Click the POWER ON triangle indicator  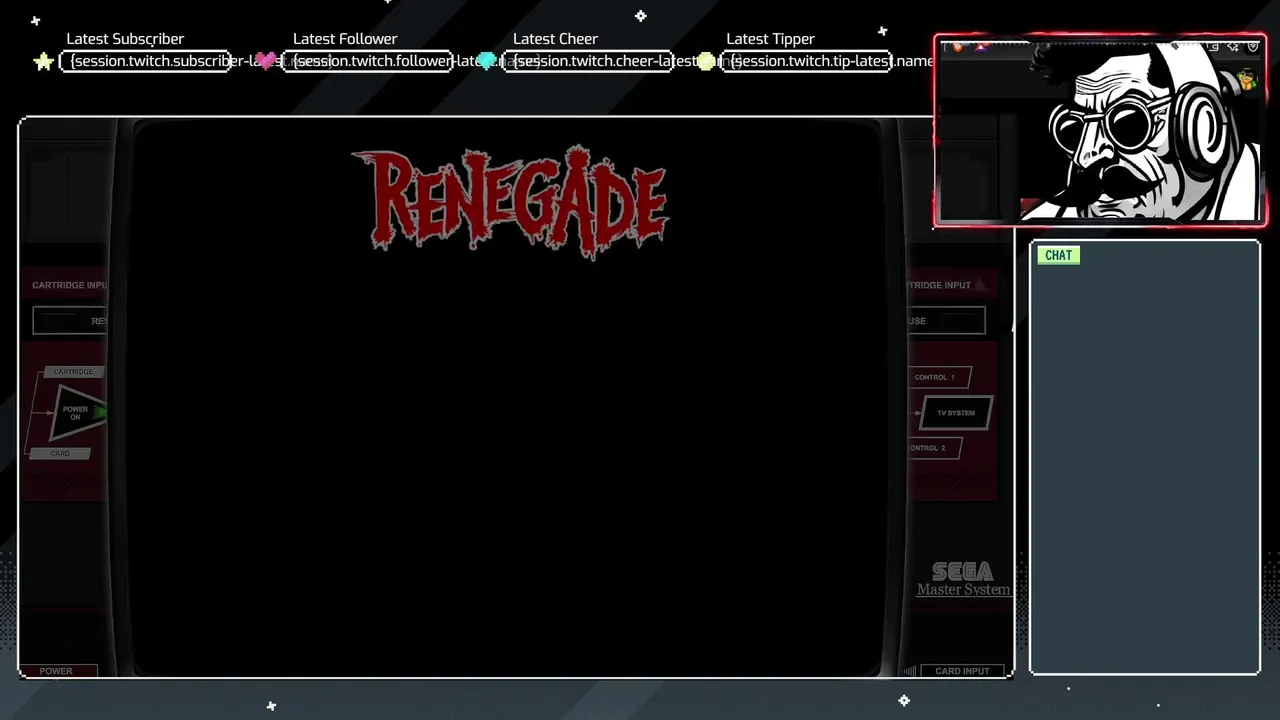pyautogui.click(x=77, y=413)
